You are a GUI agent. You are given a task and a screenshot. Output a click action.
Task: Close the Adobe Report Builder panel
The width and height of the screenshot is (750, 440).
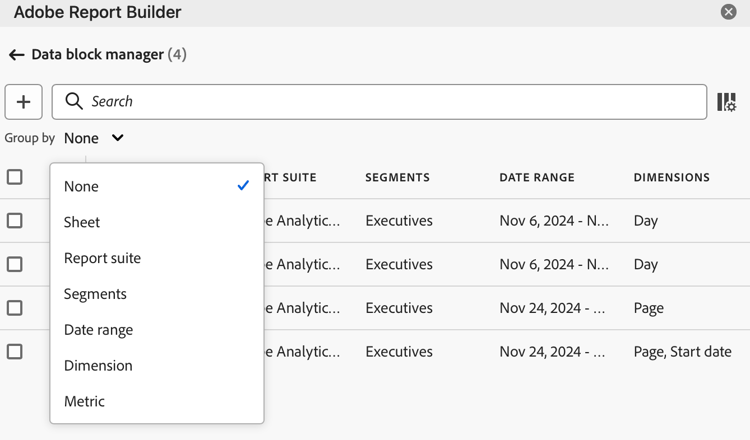[x=728, y=11]
